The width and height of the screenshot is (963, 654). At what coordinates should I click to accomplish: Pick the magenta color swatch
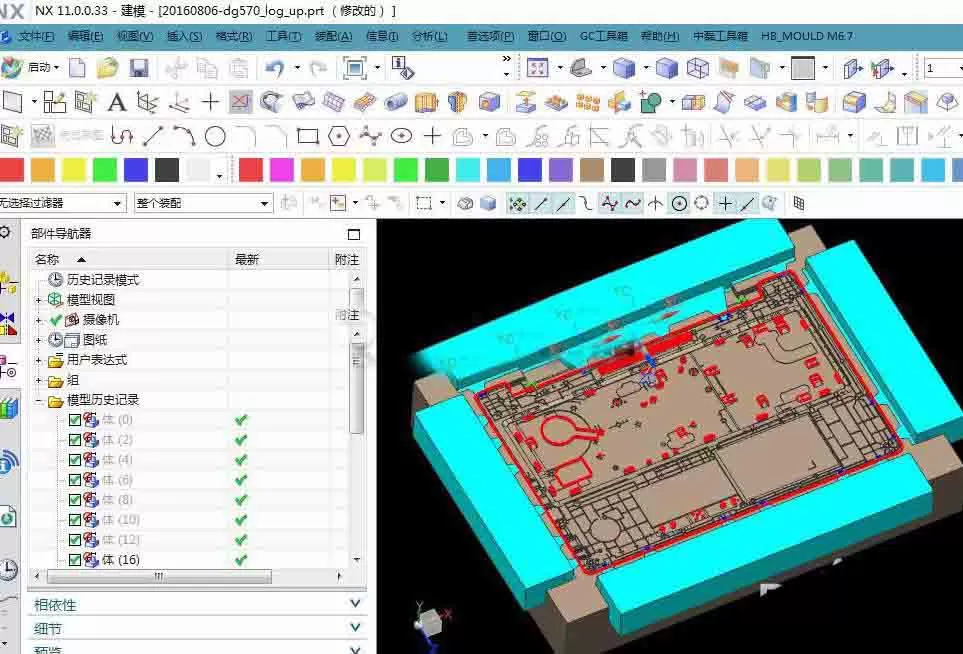click(281, 170)
